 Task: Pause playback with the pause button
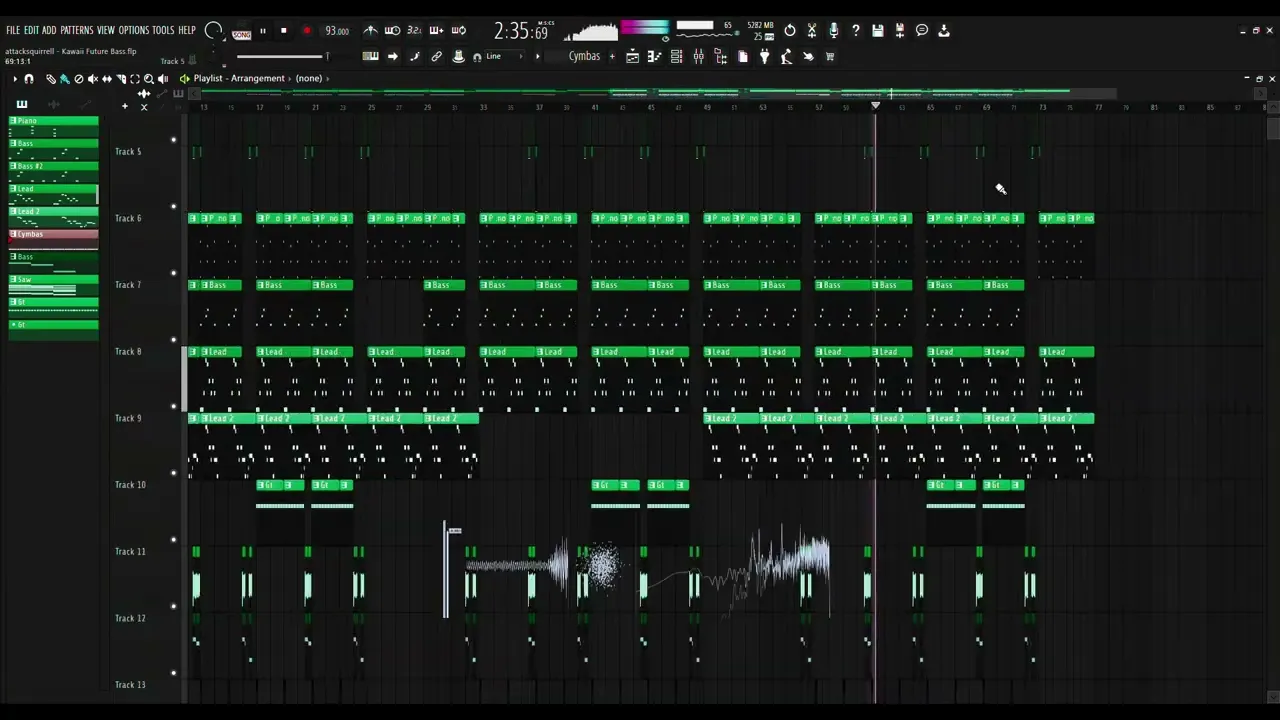pos(263,31)
